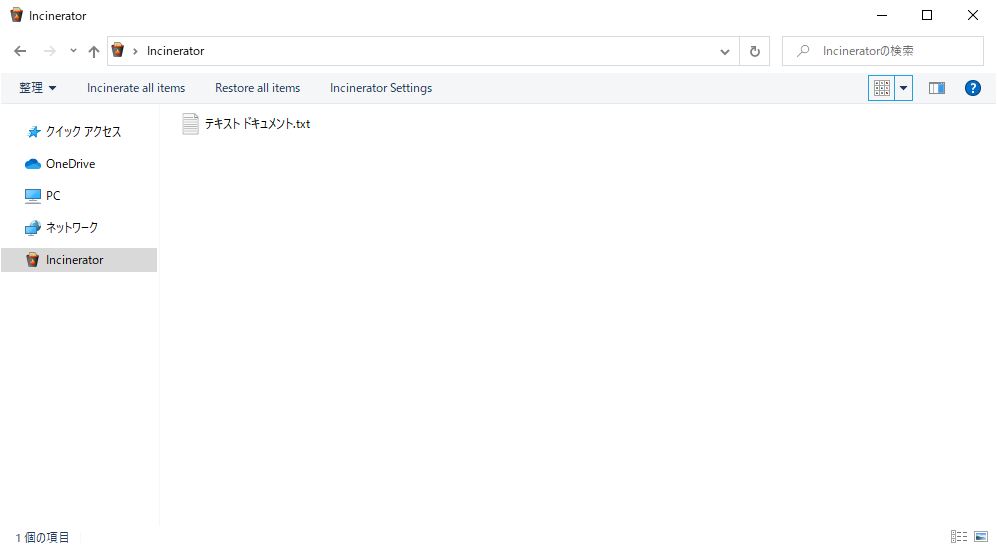The image size is (997, 550).
Task: Go up one folder level
Action: click(x=93, y=52)
